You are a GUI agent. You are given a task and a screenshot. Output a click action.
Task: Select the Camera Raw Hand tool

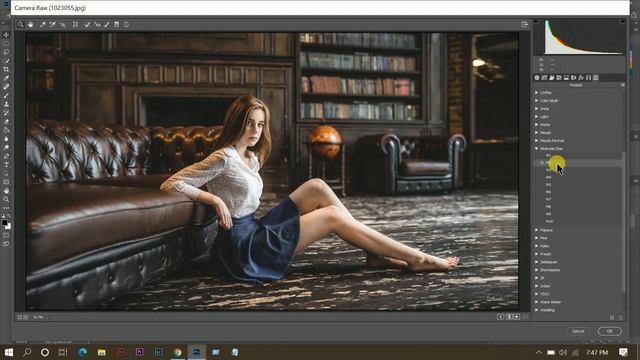tap(31, 24)
